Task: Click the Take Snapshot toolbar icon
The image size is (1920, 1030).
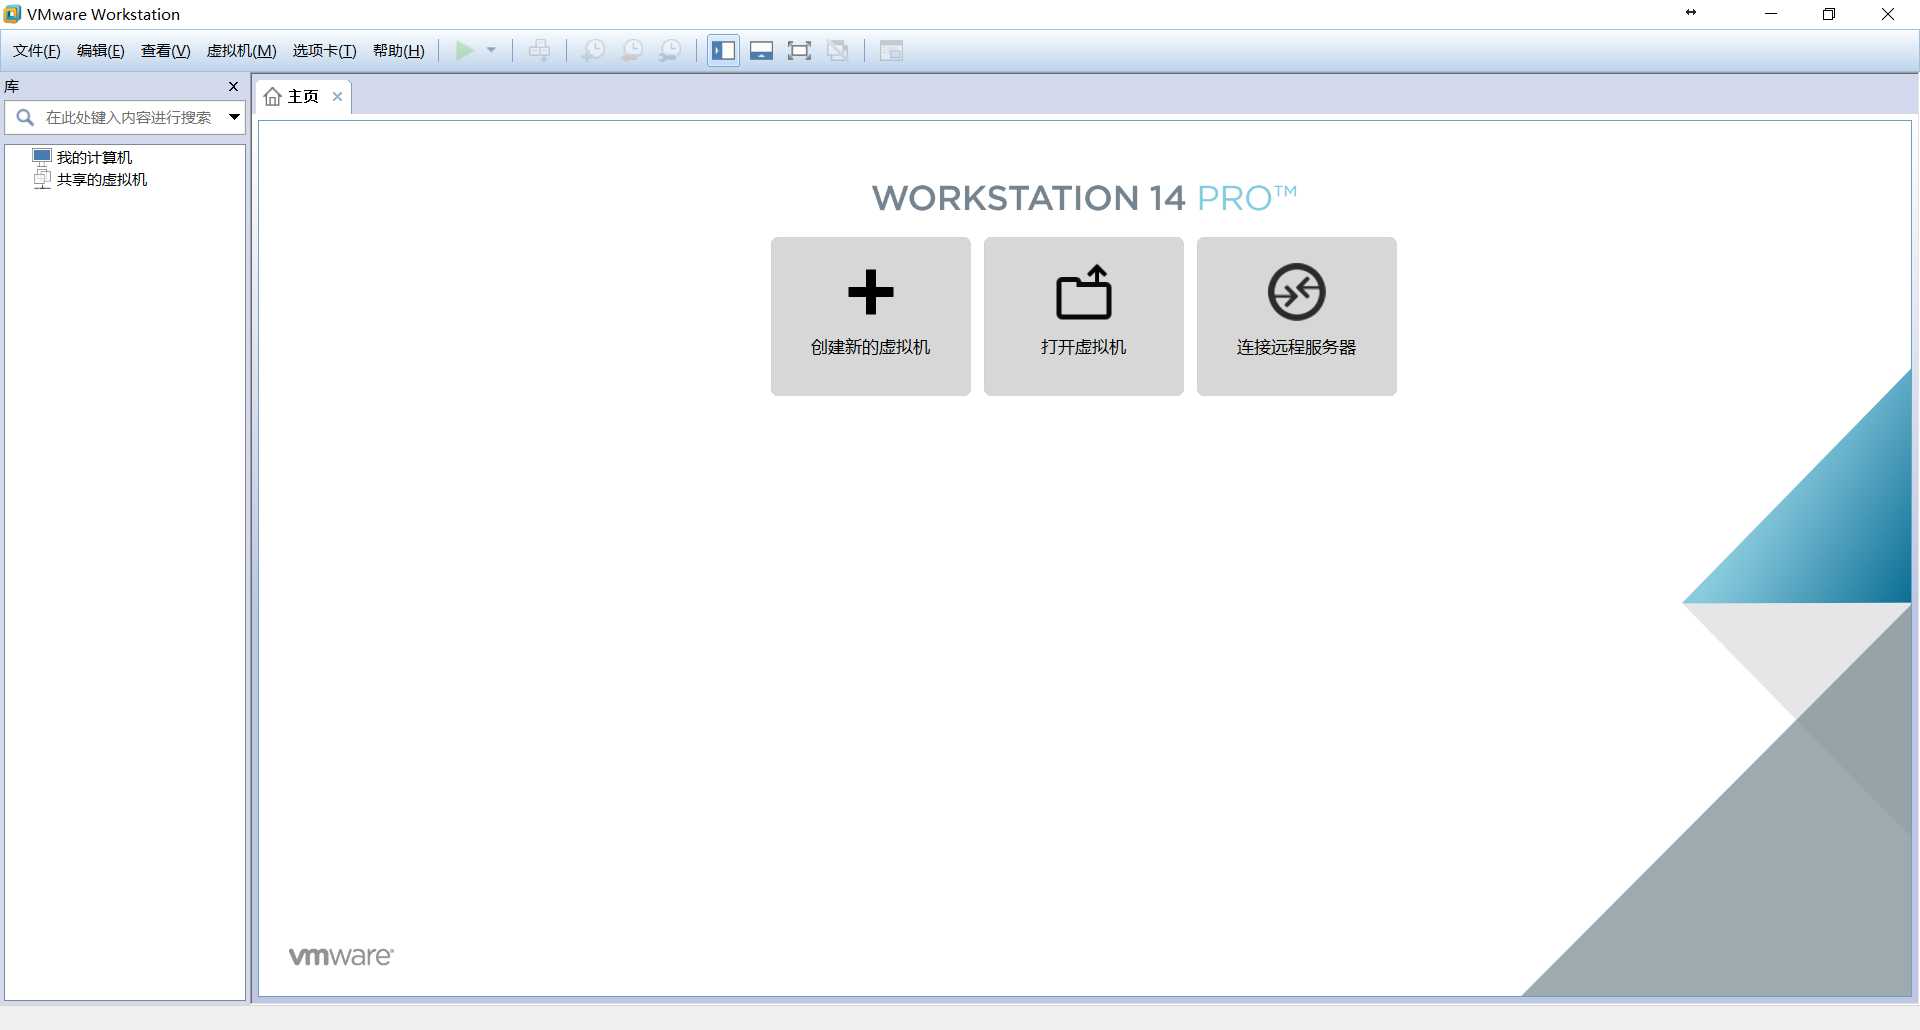Action: [593, 51]
